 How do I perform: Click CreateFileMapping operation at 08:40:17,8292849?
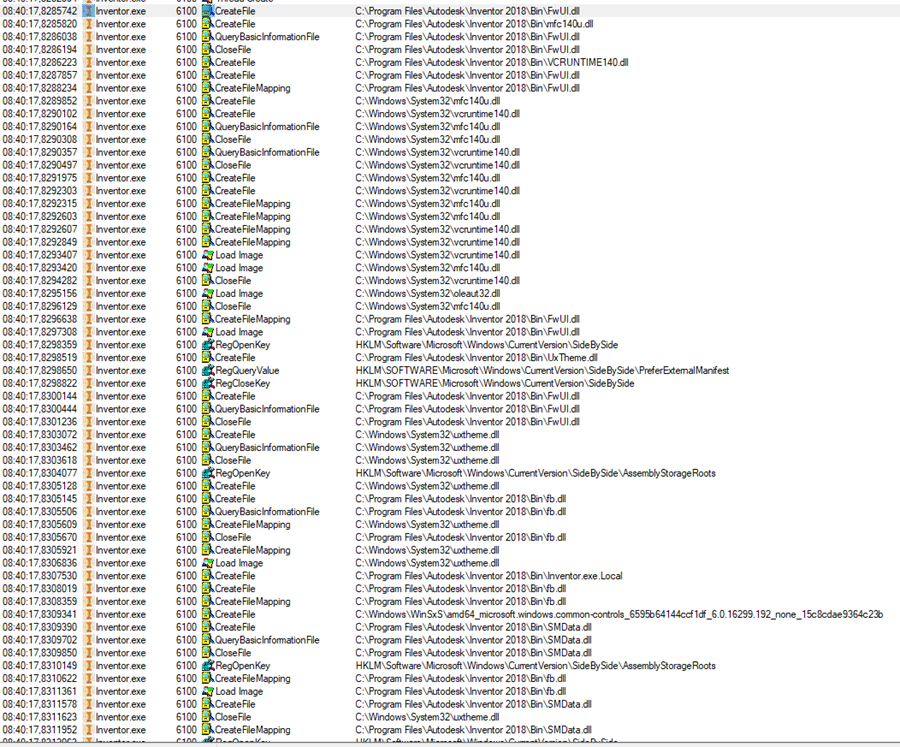(x=253, y=242)
